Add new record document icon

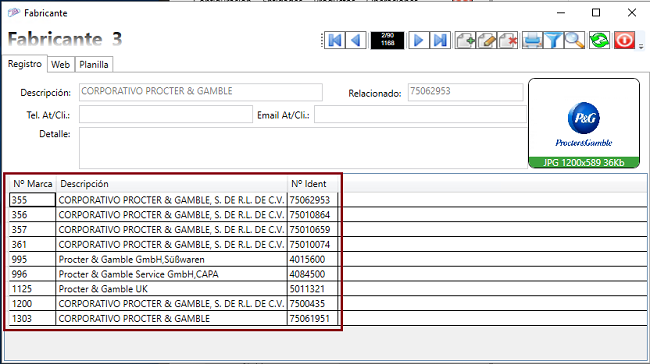tap(465, 40)
